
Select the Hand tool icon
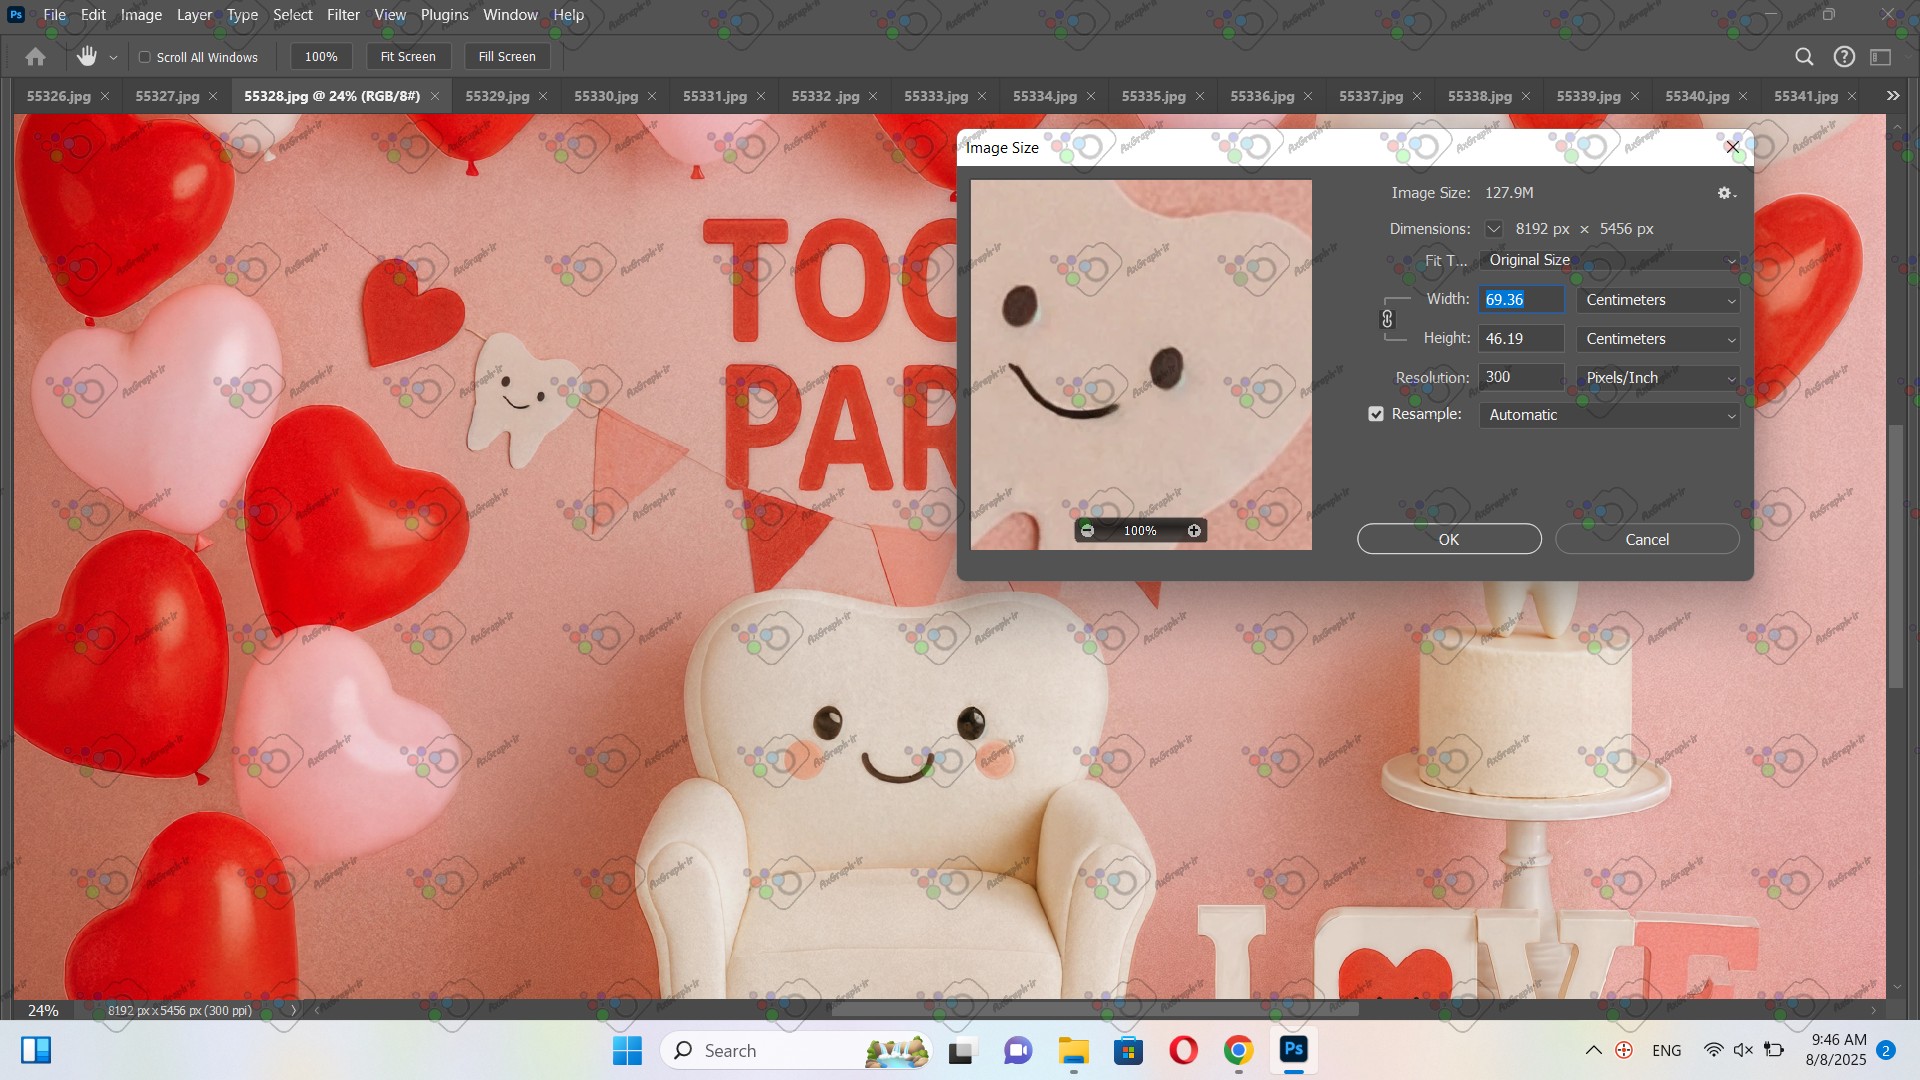pyautogui.click(x=87, y=57)
